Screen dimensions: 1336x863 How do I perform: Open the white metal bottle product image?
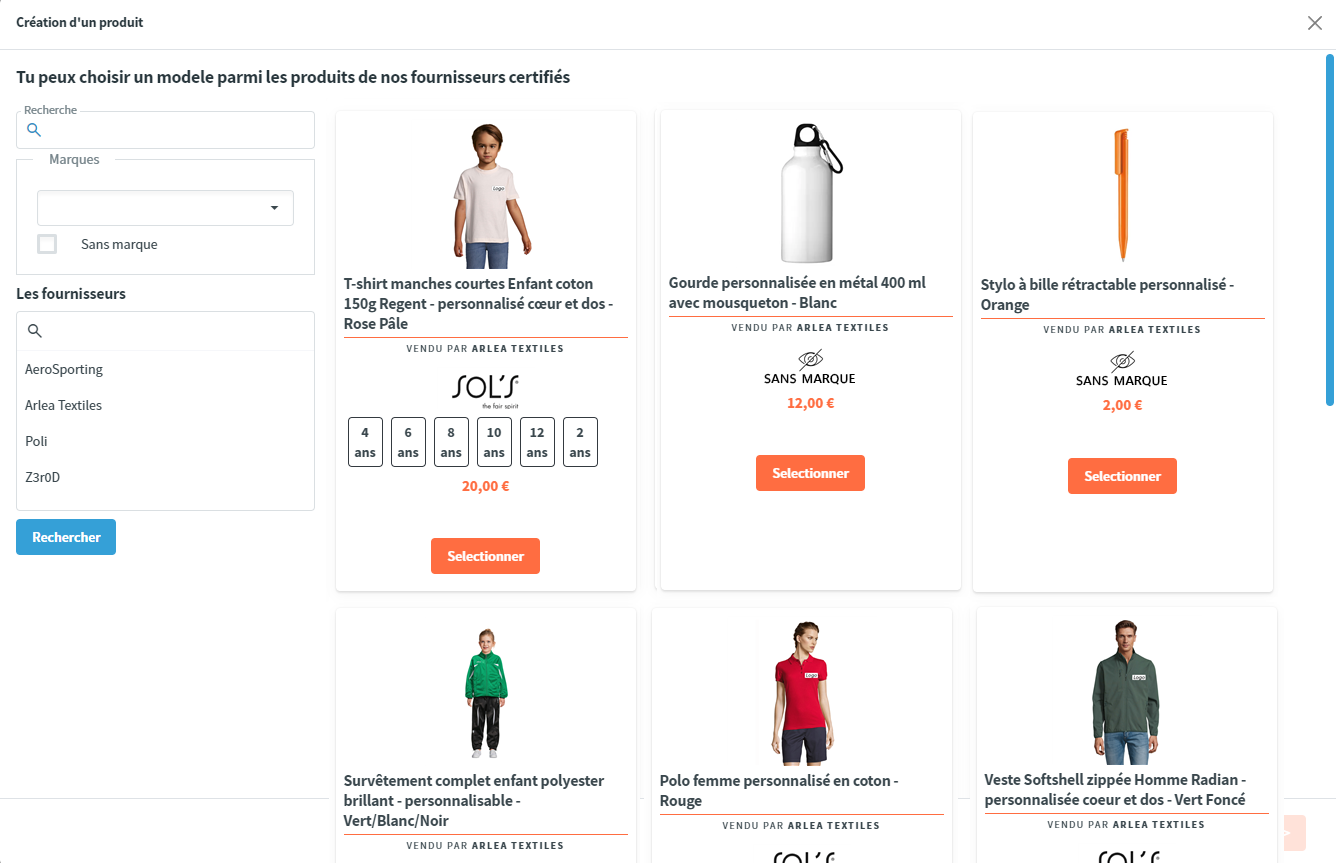point(810,193)
